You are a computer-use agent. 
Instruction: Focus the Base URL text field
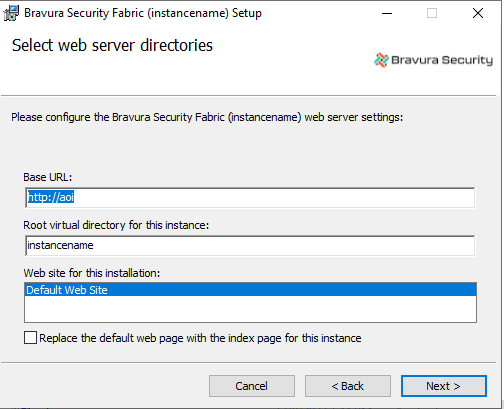[250, 197]
